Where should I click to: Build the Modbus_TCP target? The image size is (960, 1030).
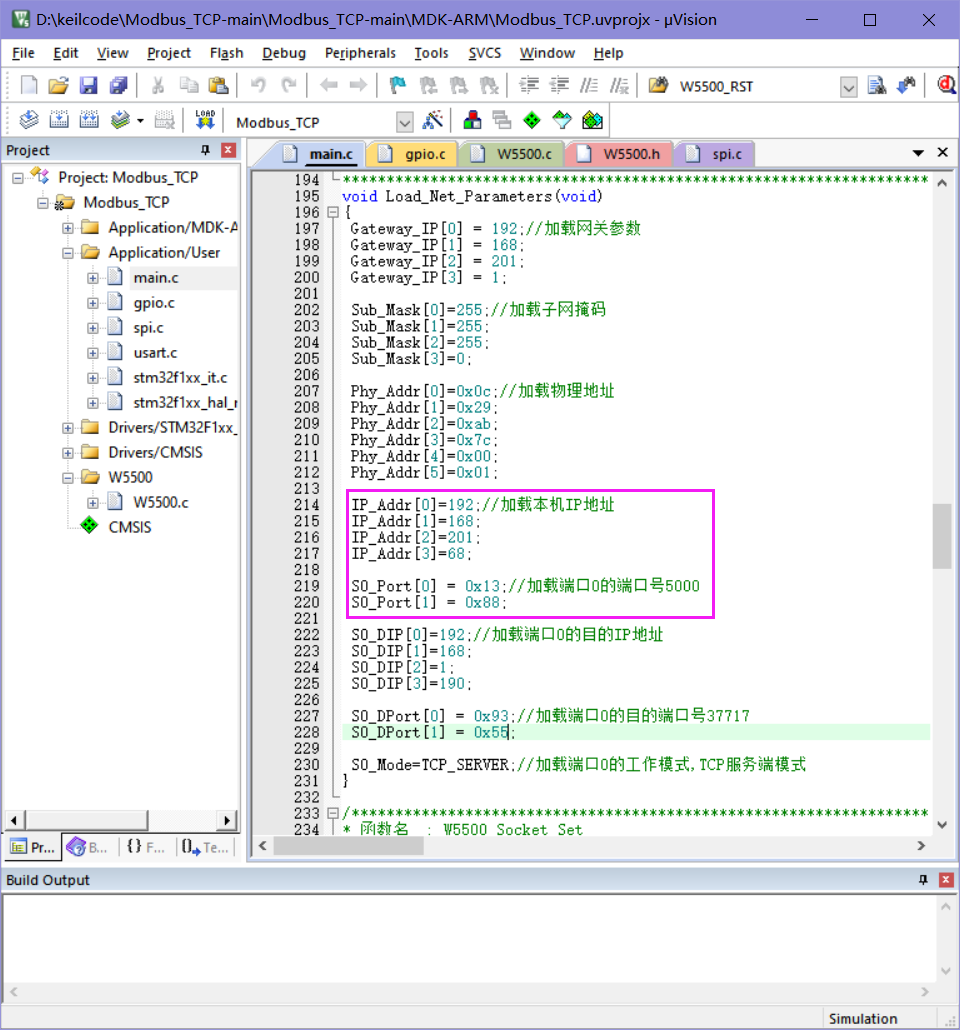pos(61,119)
